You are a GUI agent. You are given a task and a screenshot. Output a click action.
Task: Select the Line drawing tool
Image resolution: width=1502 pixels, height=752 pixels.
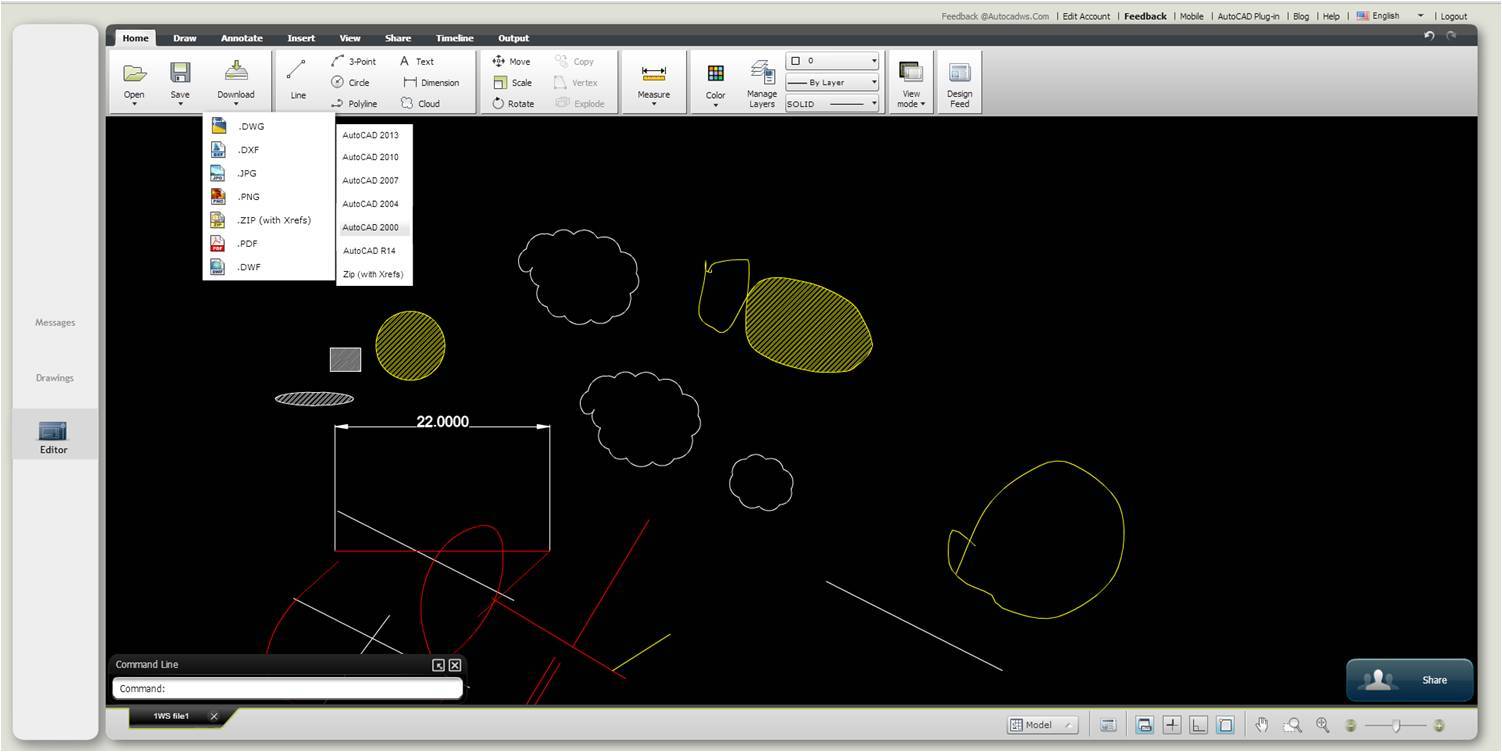click(296, 80)
